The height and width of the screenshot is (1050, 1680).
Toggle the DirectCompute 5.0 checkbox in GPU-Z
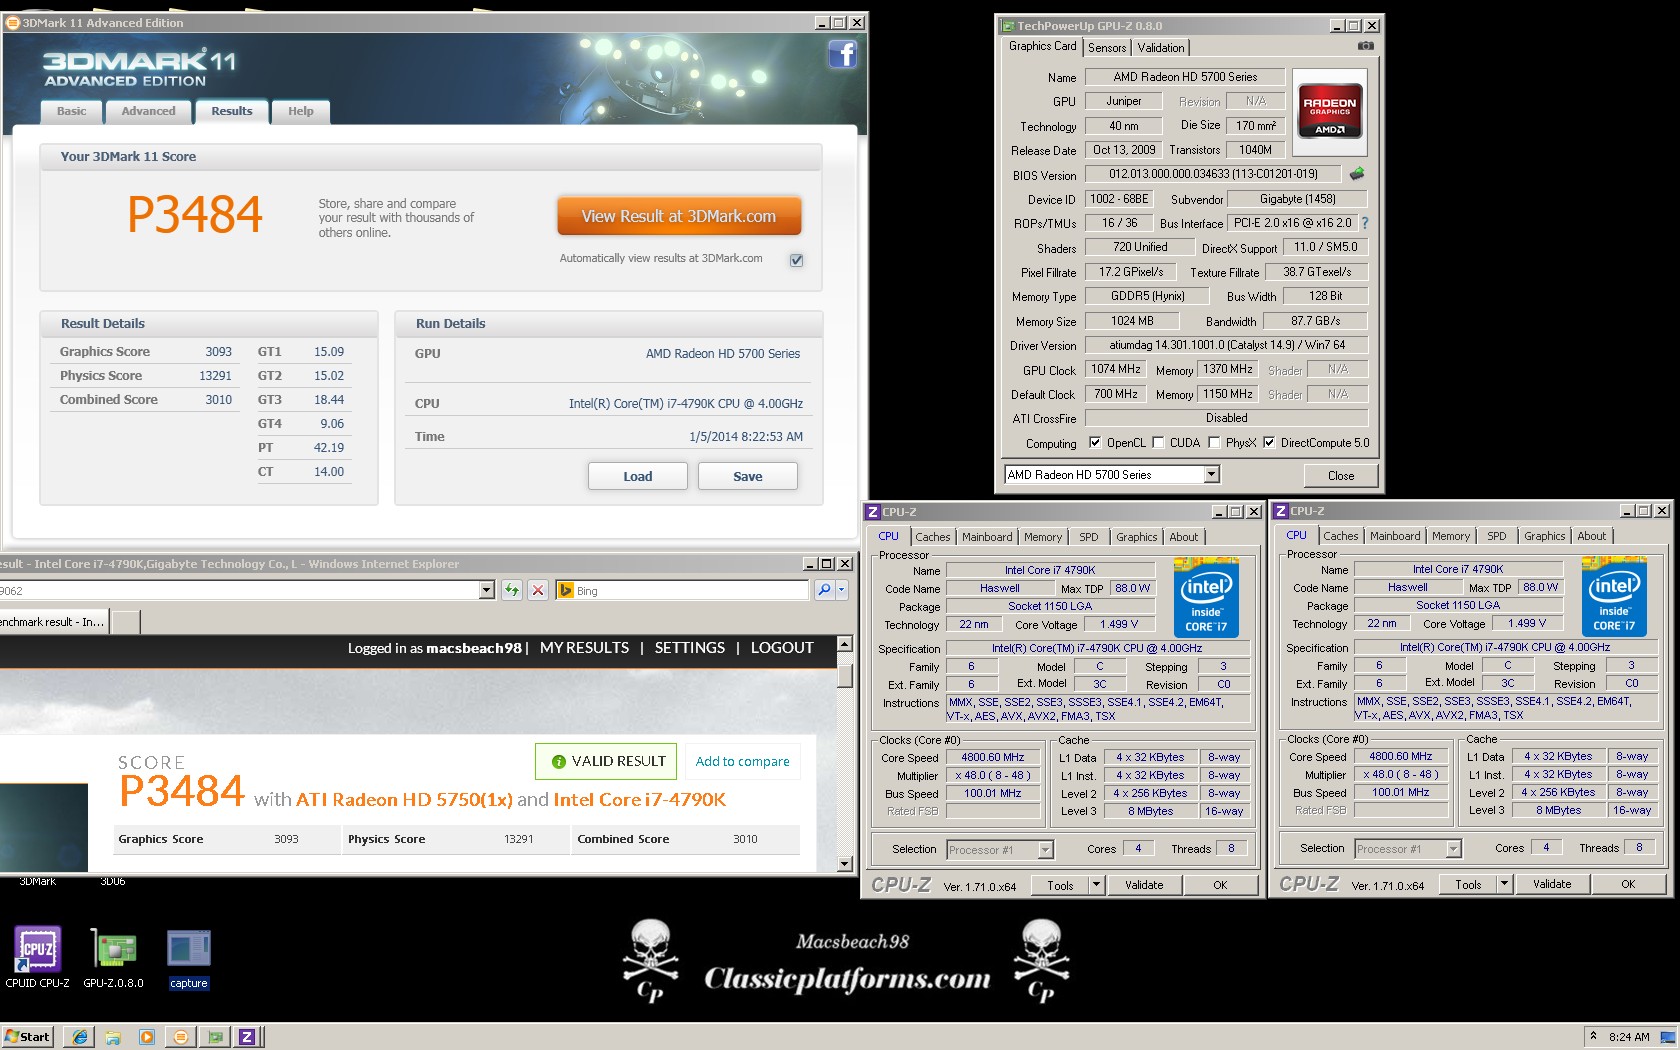(x=1269, y=443)
